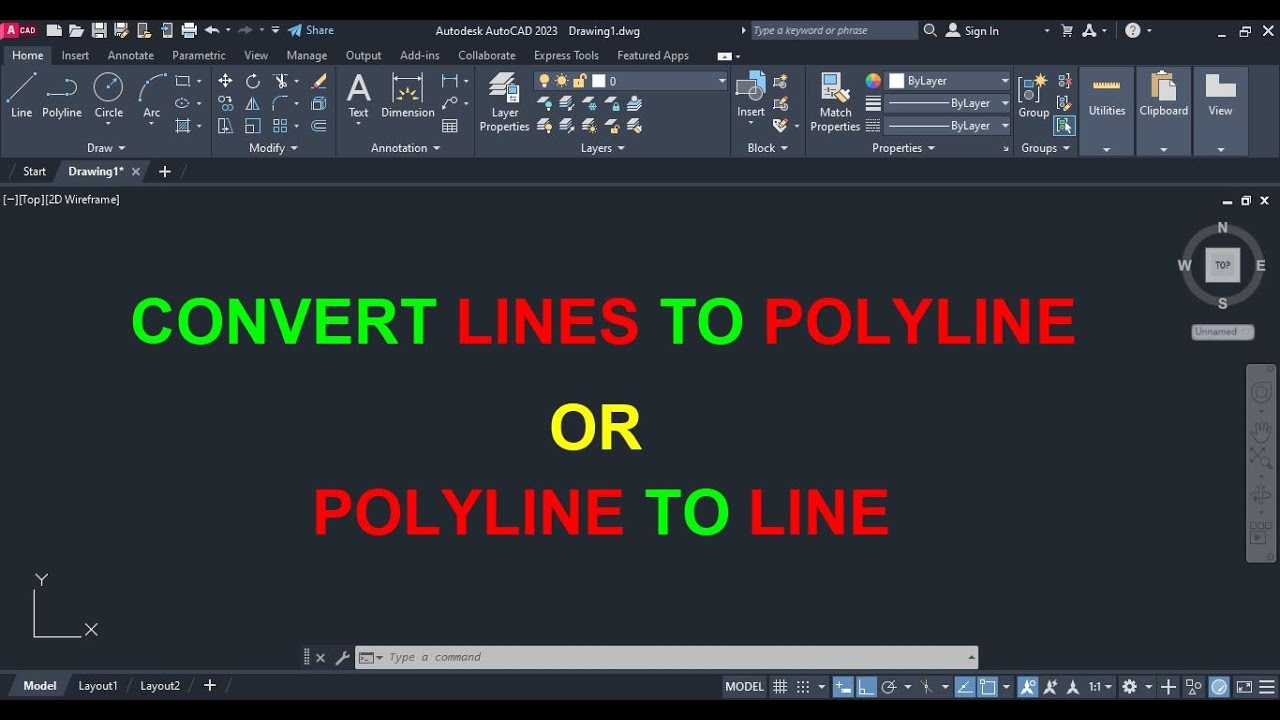This screenshot has height=720, width=1280.
Task: Toggle annotation visibility in status bar
Action: 1028,687
